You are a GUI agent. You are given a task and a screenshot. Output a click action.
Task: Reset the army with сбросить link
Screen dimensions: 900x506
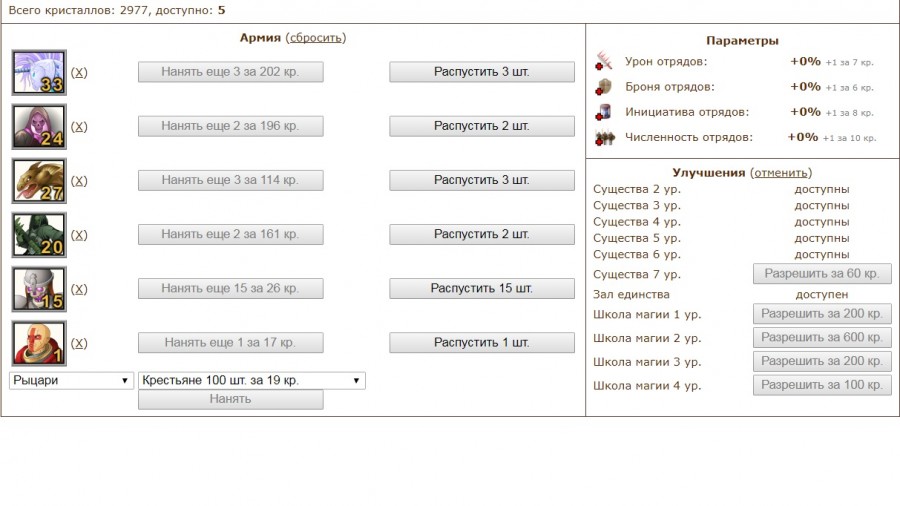point(316,38)
